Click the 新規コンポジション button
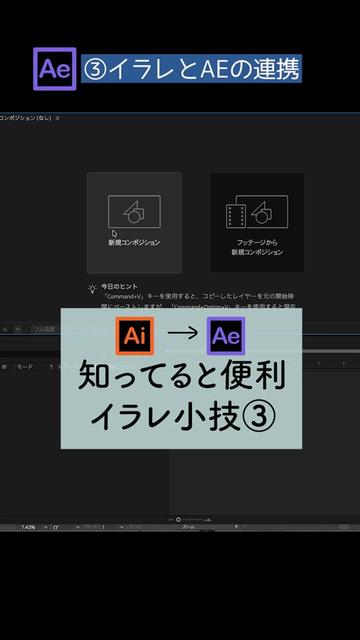Image resolution: width=360 pixels, height=640 pixels. (x=134, y=223)
